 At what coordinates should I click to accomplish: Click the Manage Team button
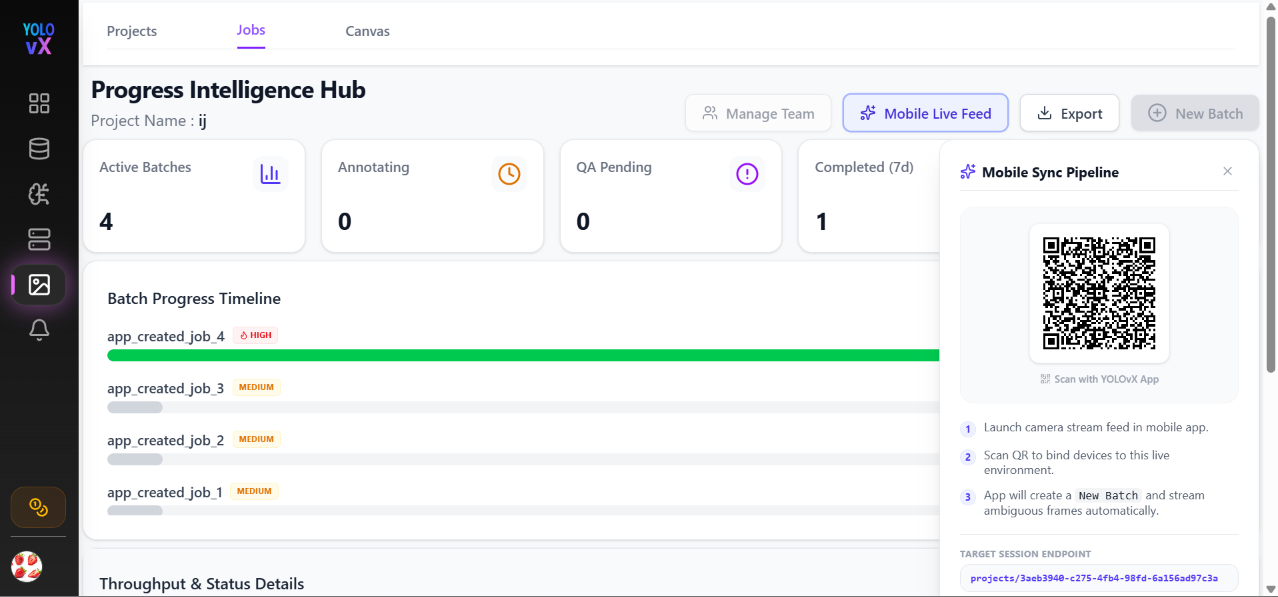click(758, 113)
